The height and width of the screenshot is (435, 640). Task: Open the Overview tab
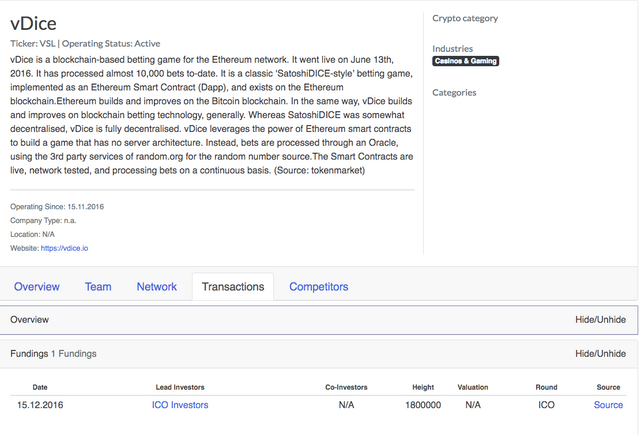(x=37, y=286)
